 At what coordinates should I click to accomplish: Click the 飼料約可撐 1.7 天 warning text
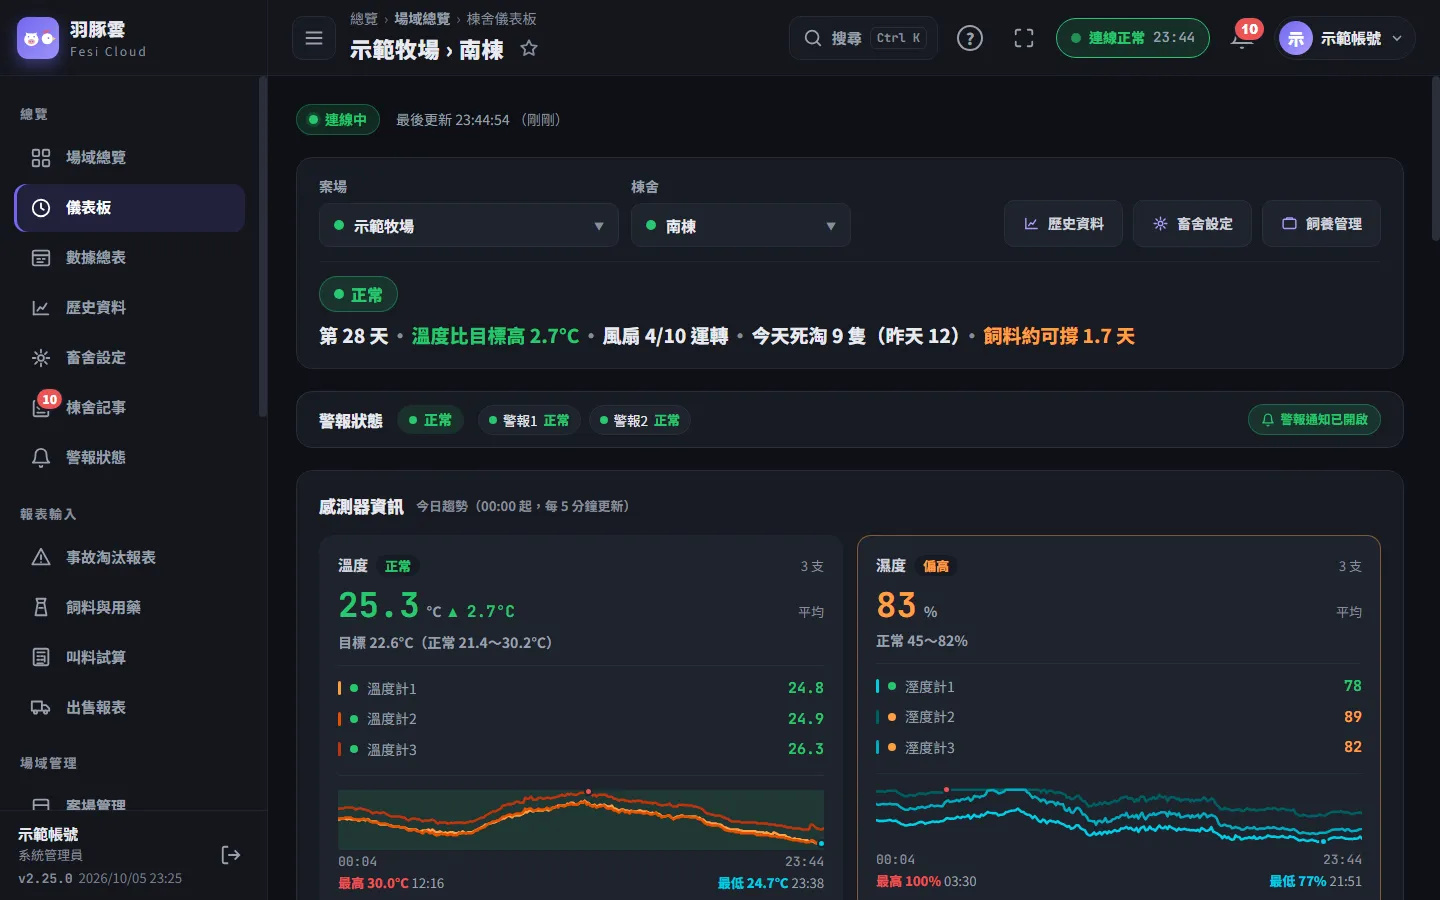pos(1059,336)
